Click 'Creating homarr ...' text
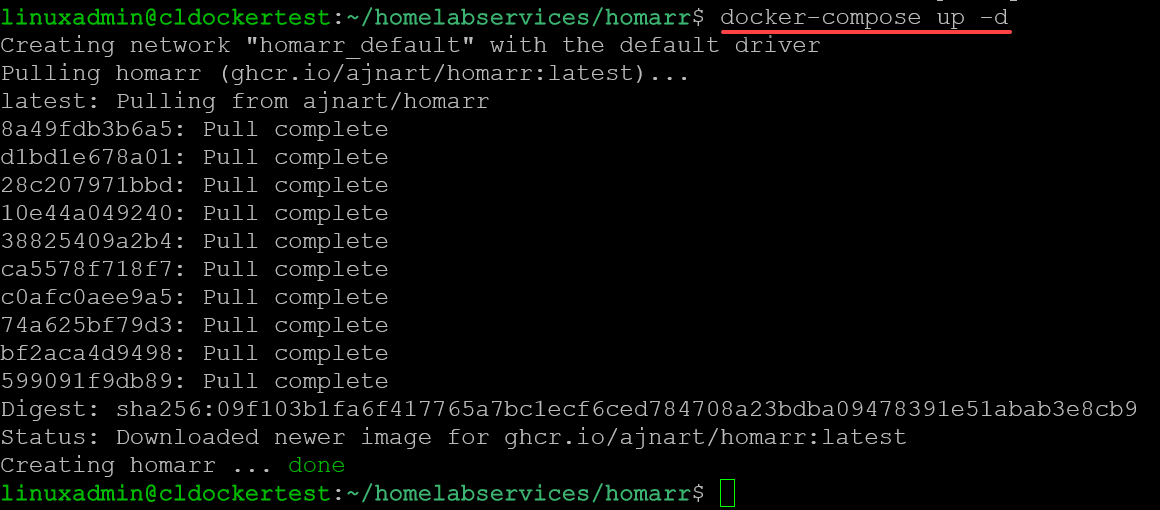The height and width of the screenshot is (510, 1160). click(x=136, y=465)
